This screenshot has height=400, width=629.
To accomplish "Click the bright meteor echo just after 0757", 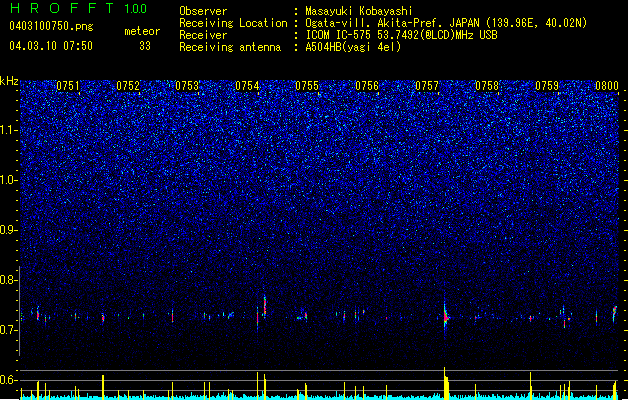I will [446, 316].
